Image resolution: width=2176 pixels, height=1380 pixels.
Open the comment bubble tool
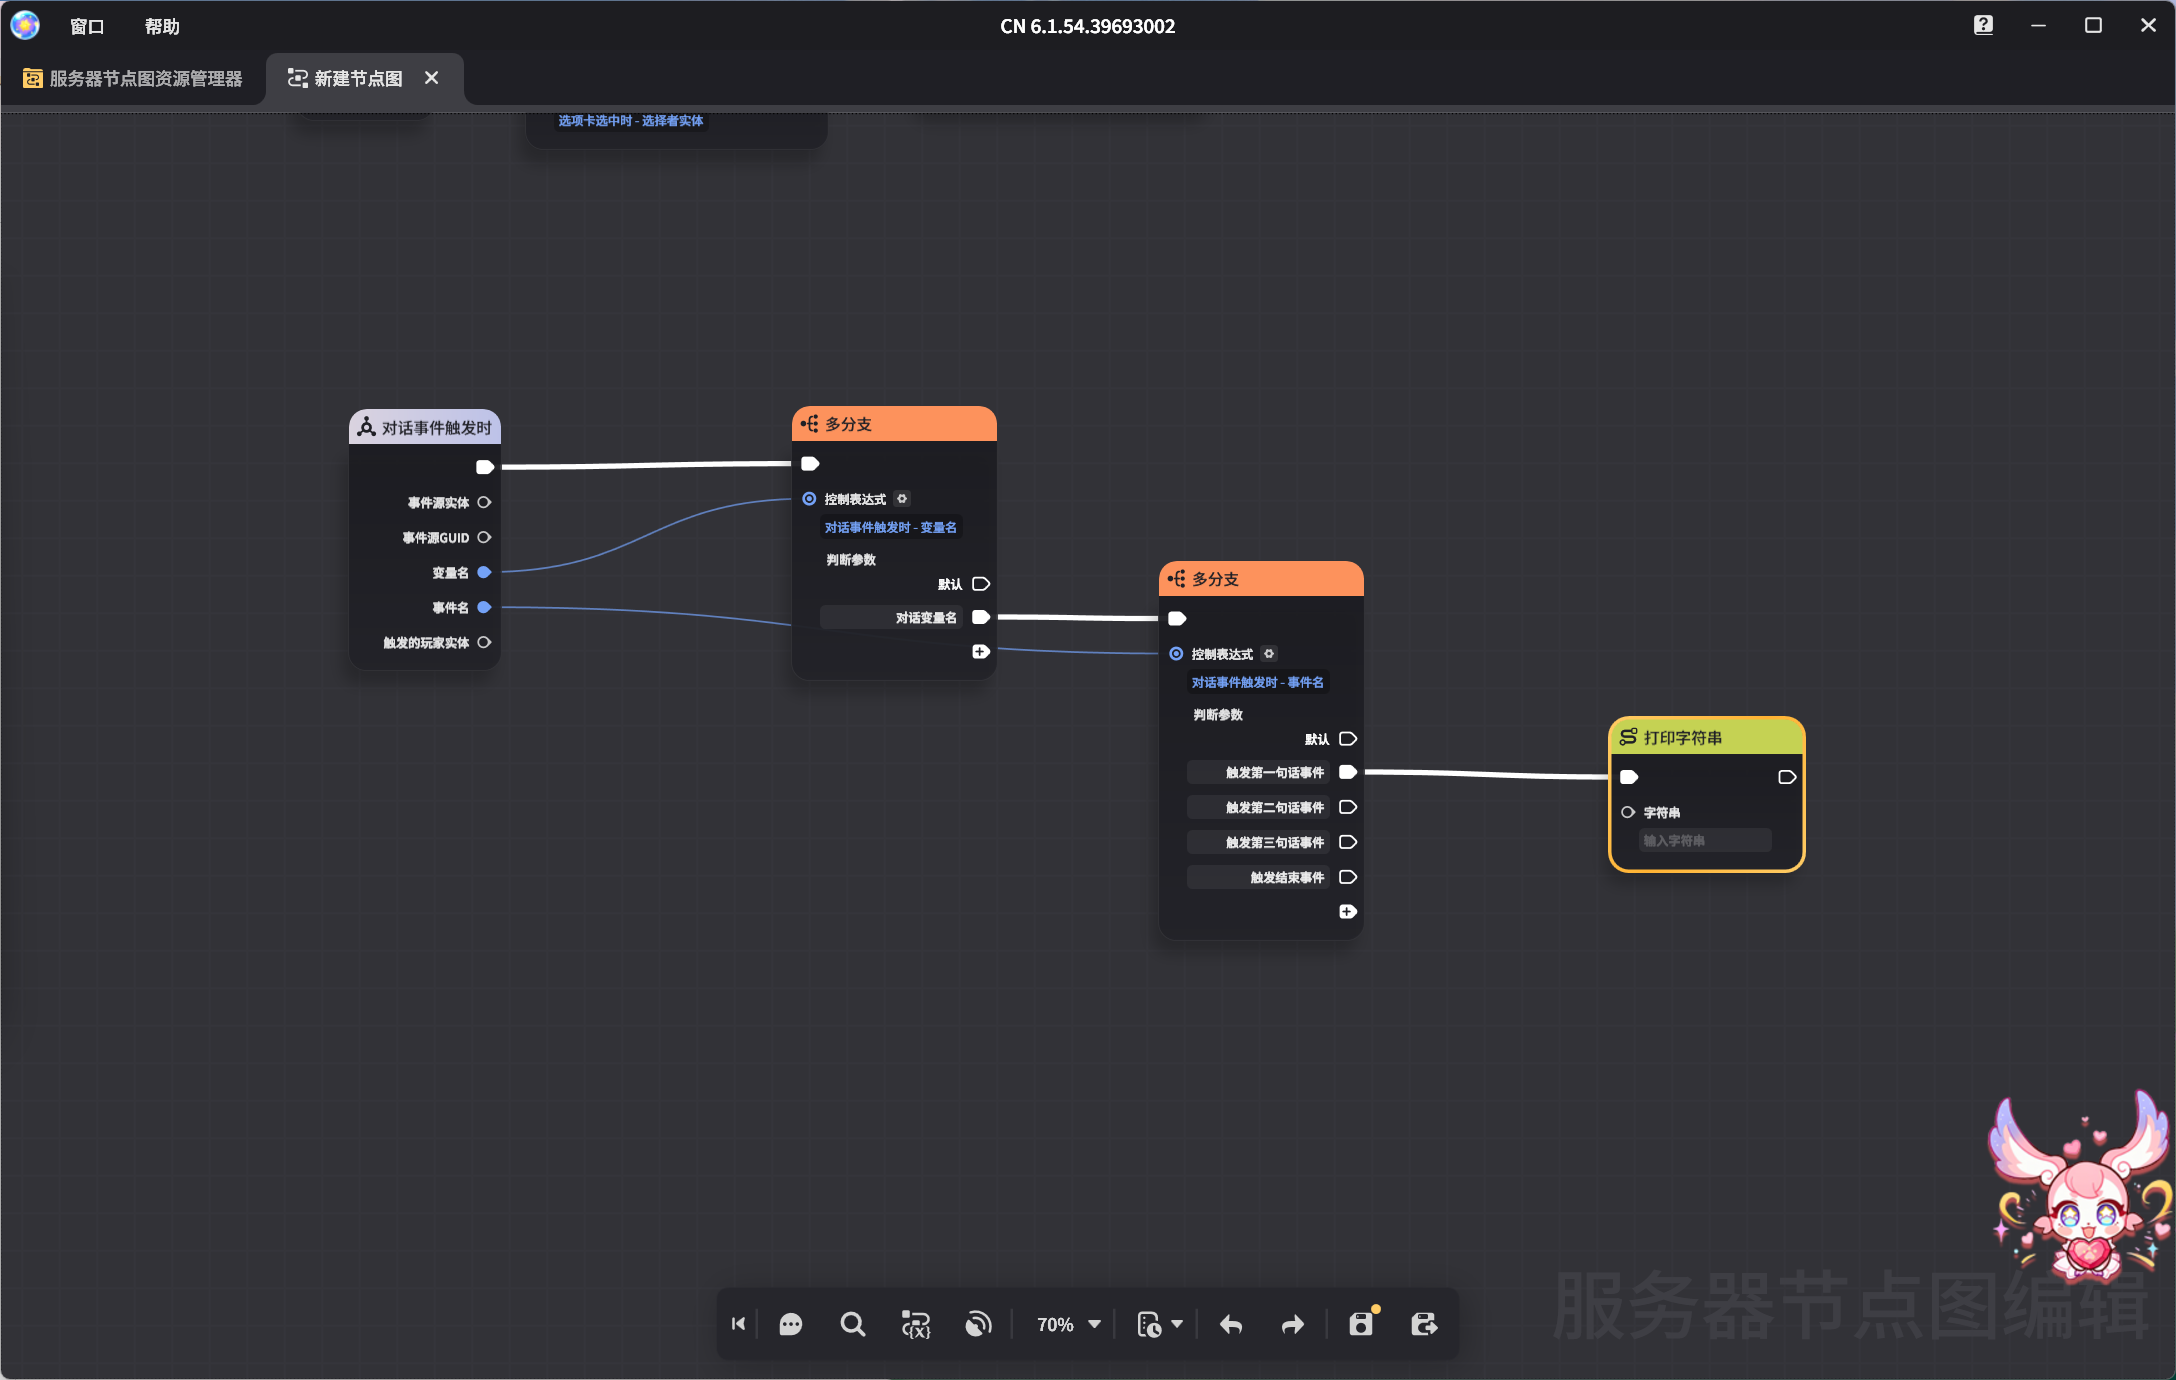(790, 1324)
